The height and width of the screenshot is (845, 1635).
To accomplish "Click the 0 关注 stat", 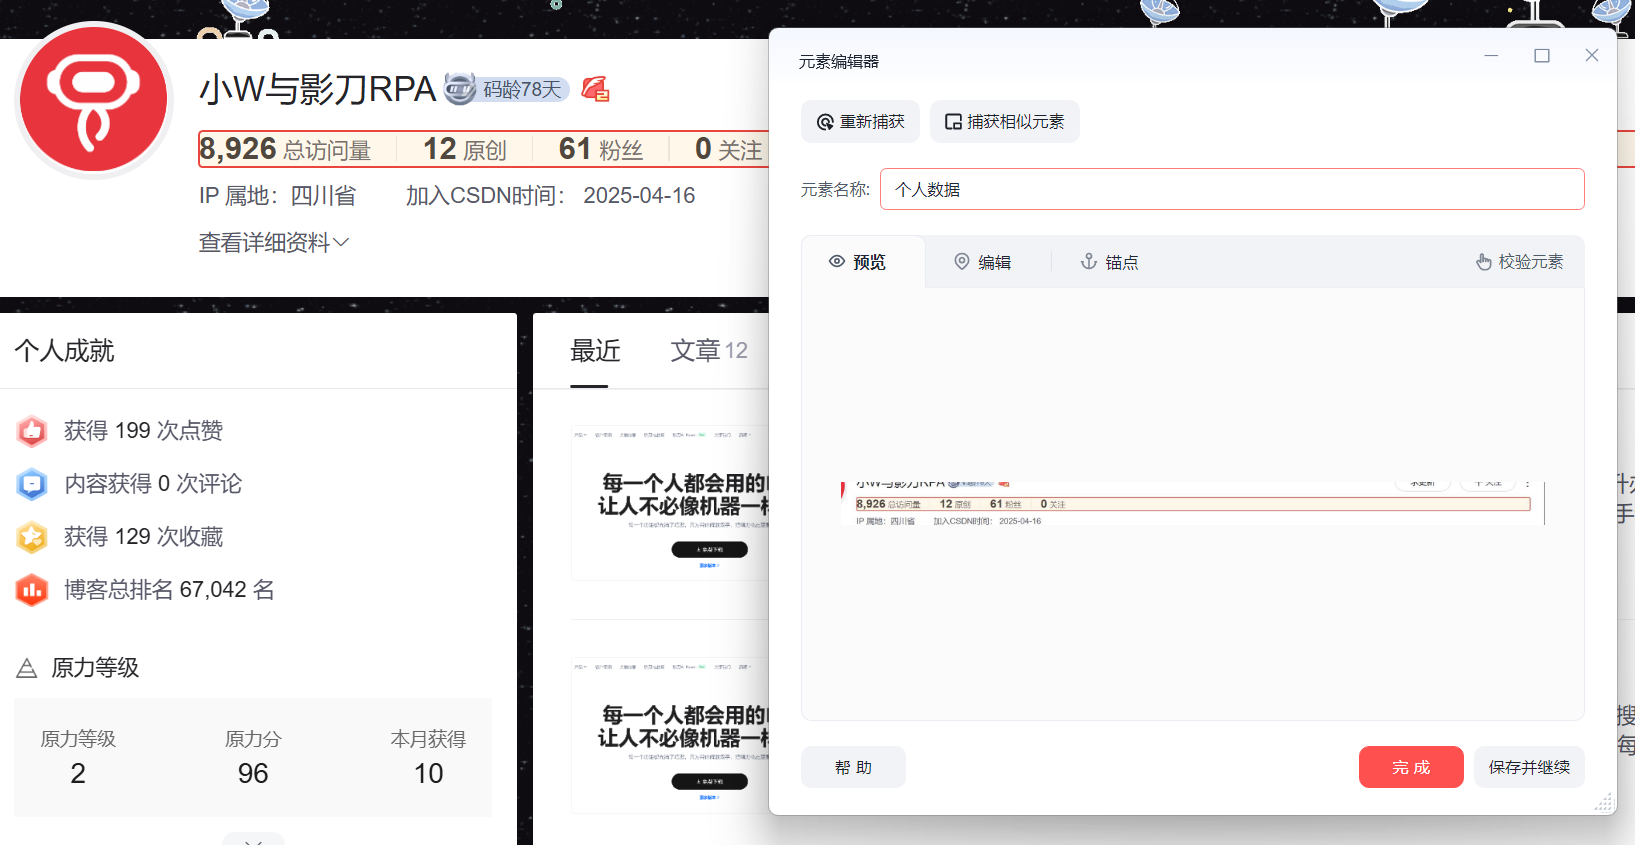I will point(729,149).
